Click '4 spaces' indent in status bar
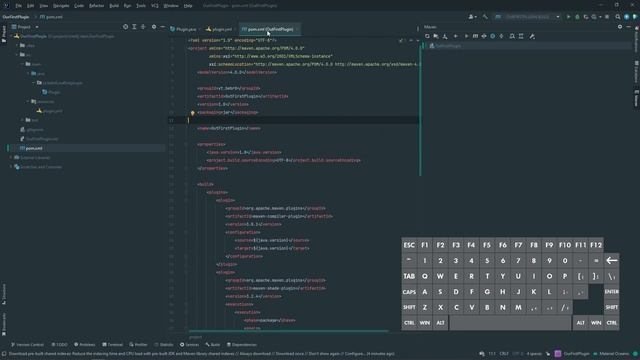The height and width of the screenshot is (360, 640). 534,354
